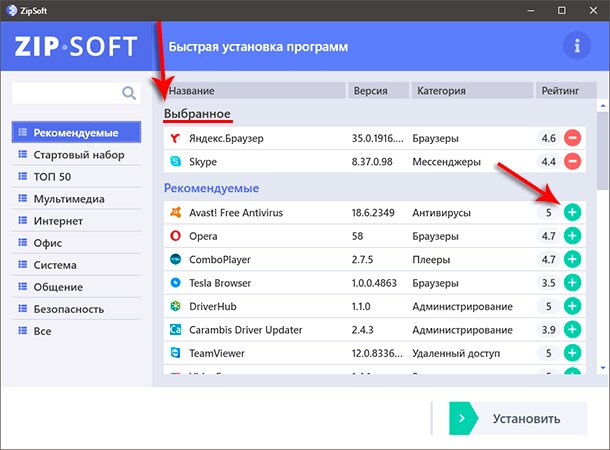Remove Яндекс.Браузер from selected list

(572, 138)
